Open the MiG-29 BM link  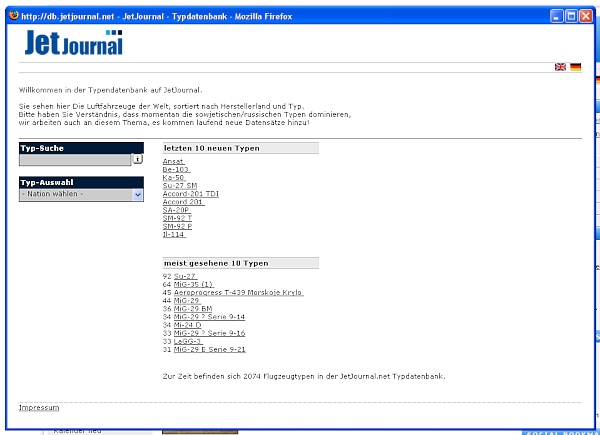[x=193, y=309]
